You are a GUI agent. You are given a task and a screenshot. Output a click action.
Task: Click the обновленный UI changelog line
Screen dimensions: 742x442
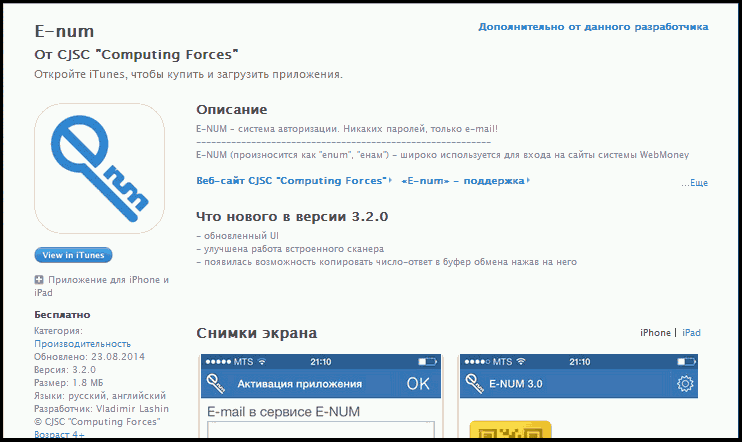(x=238, y=236)
